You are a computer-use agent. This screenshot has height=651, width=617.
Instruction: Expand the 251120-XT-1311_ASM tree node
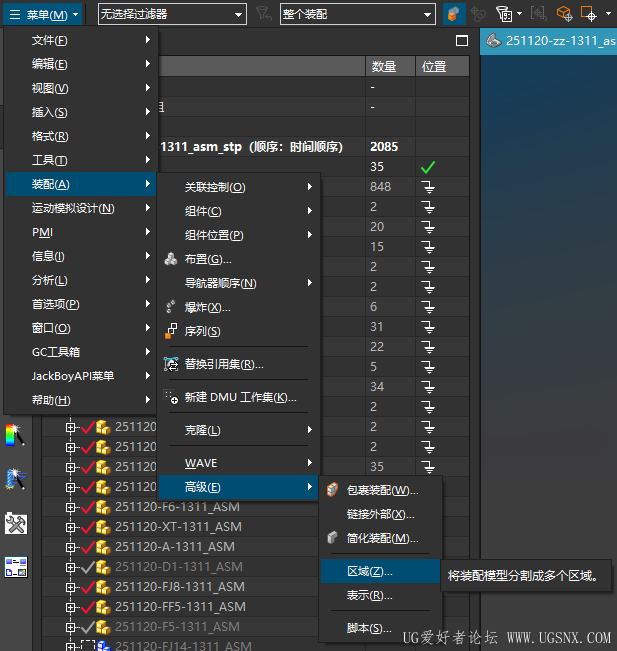(x=71, y=527)
